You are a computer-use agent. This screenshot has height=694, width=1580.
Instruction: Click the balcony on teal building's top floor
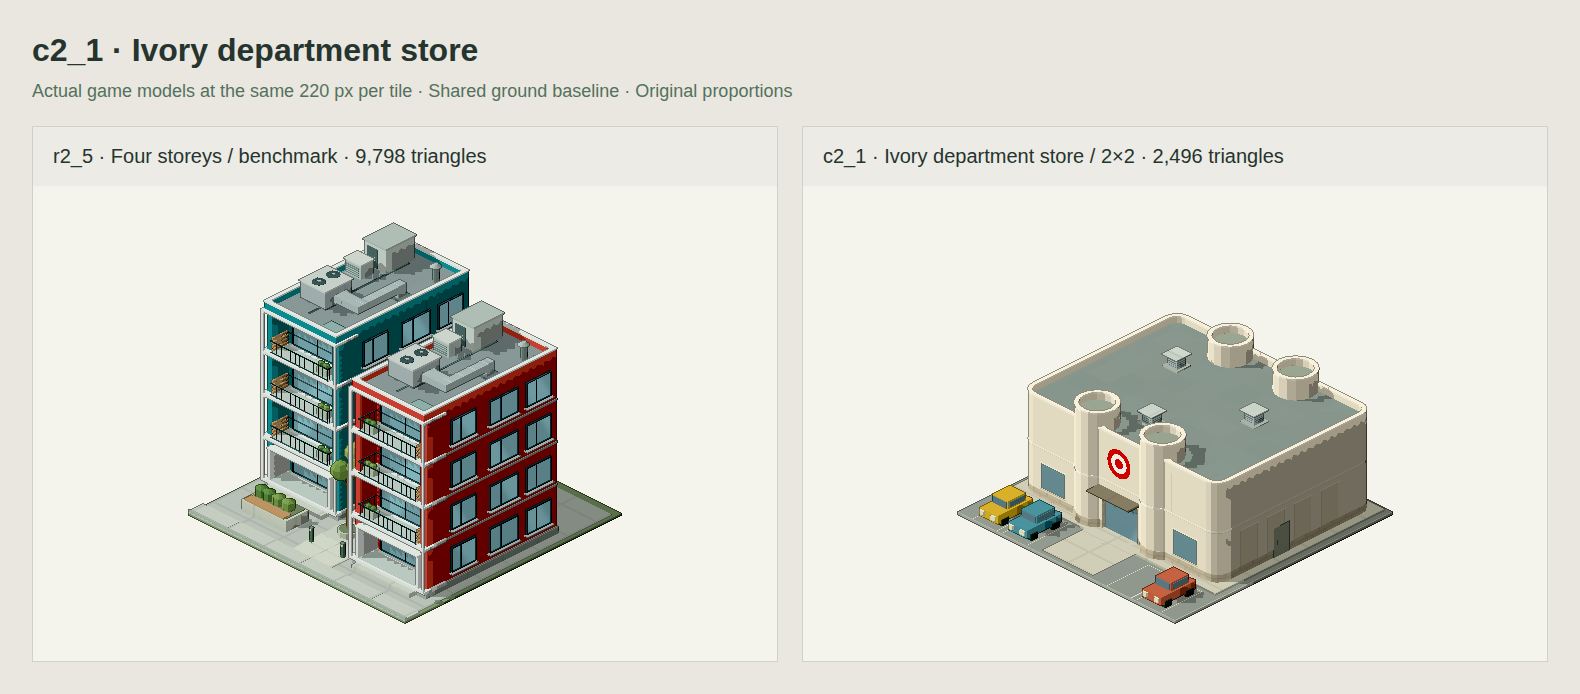click(x=300, y=355)
